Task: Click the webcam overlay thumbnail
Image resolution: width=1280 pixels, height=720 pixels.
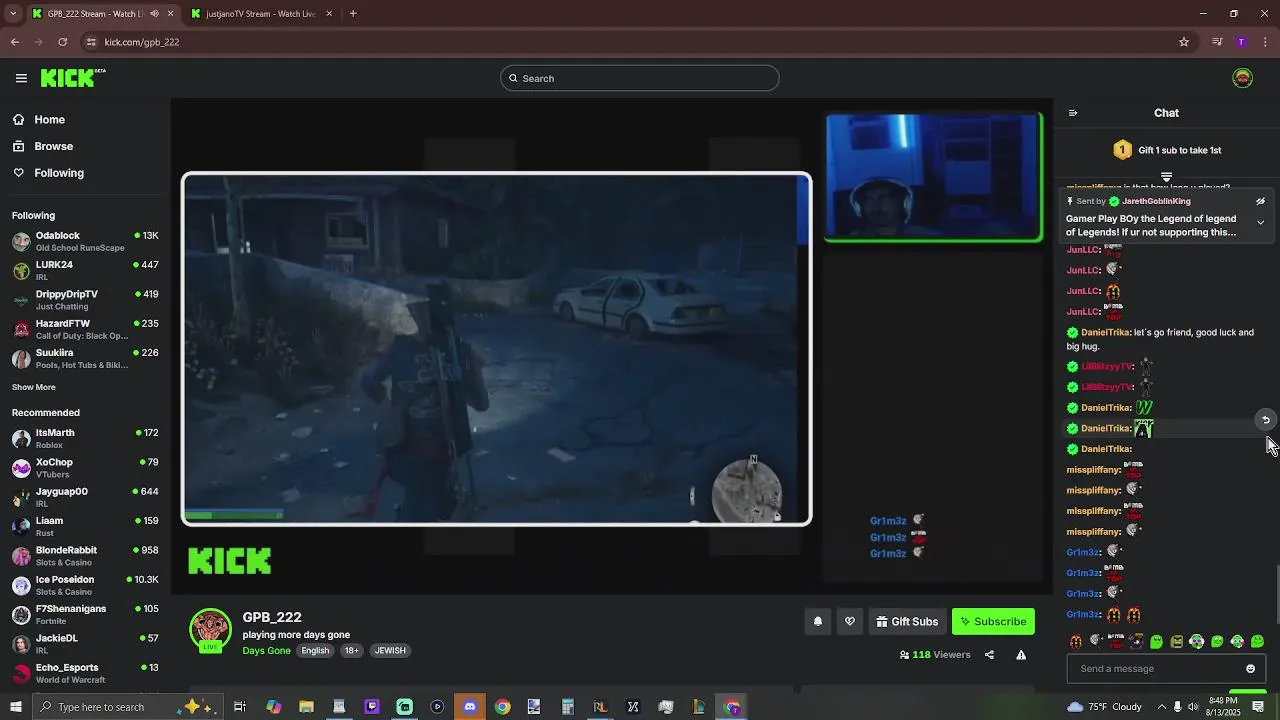Action: point(934,177)
